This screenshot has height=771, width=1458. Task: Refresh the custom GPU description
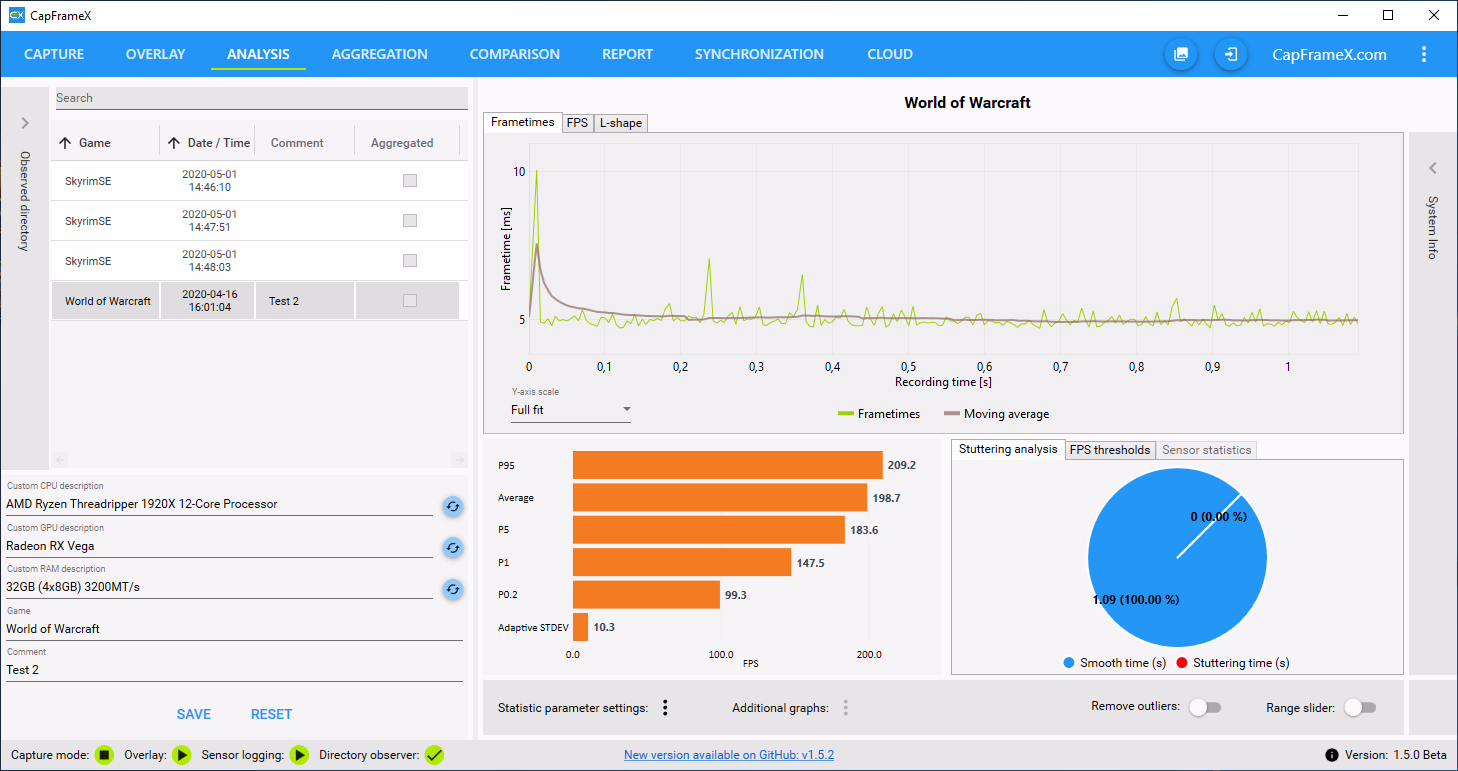point(453,548)
